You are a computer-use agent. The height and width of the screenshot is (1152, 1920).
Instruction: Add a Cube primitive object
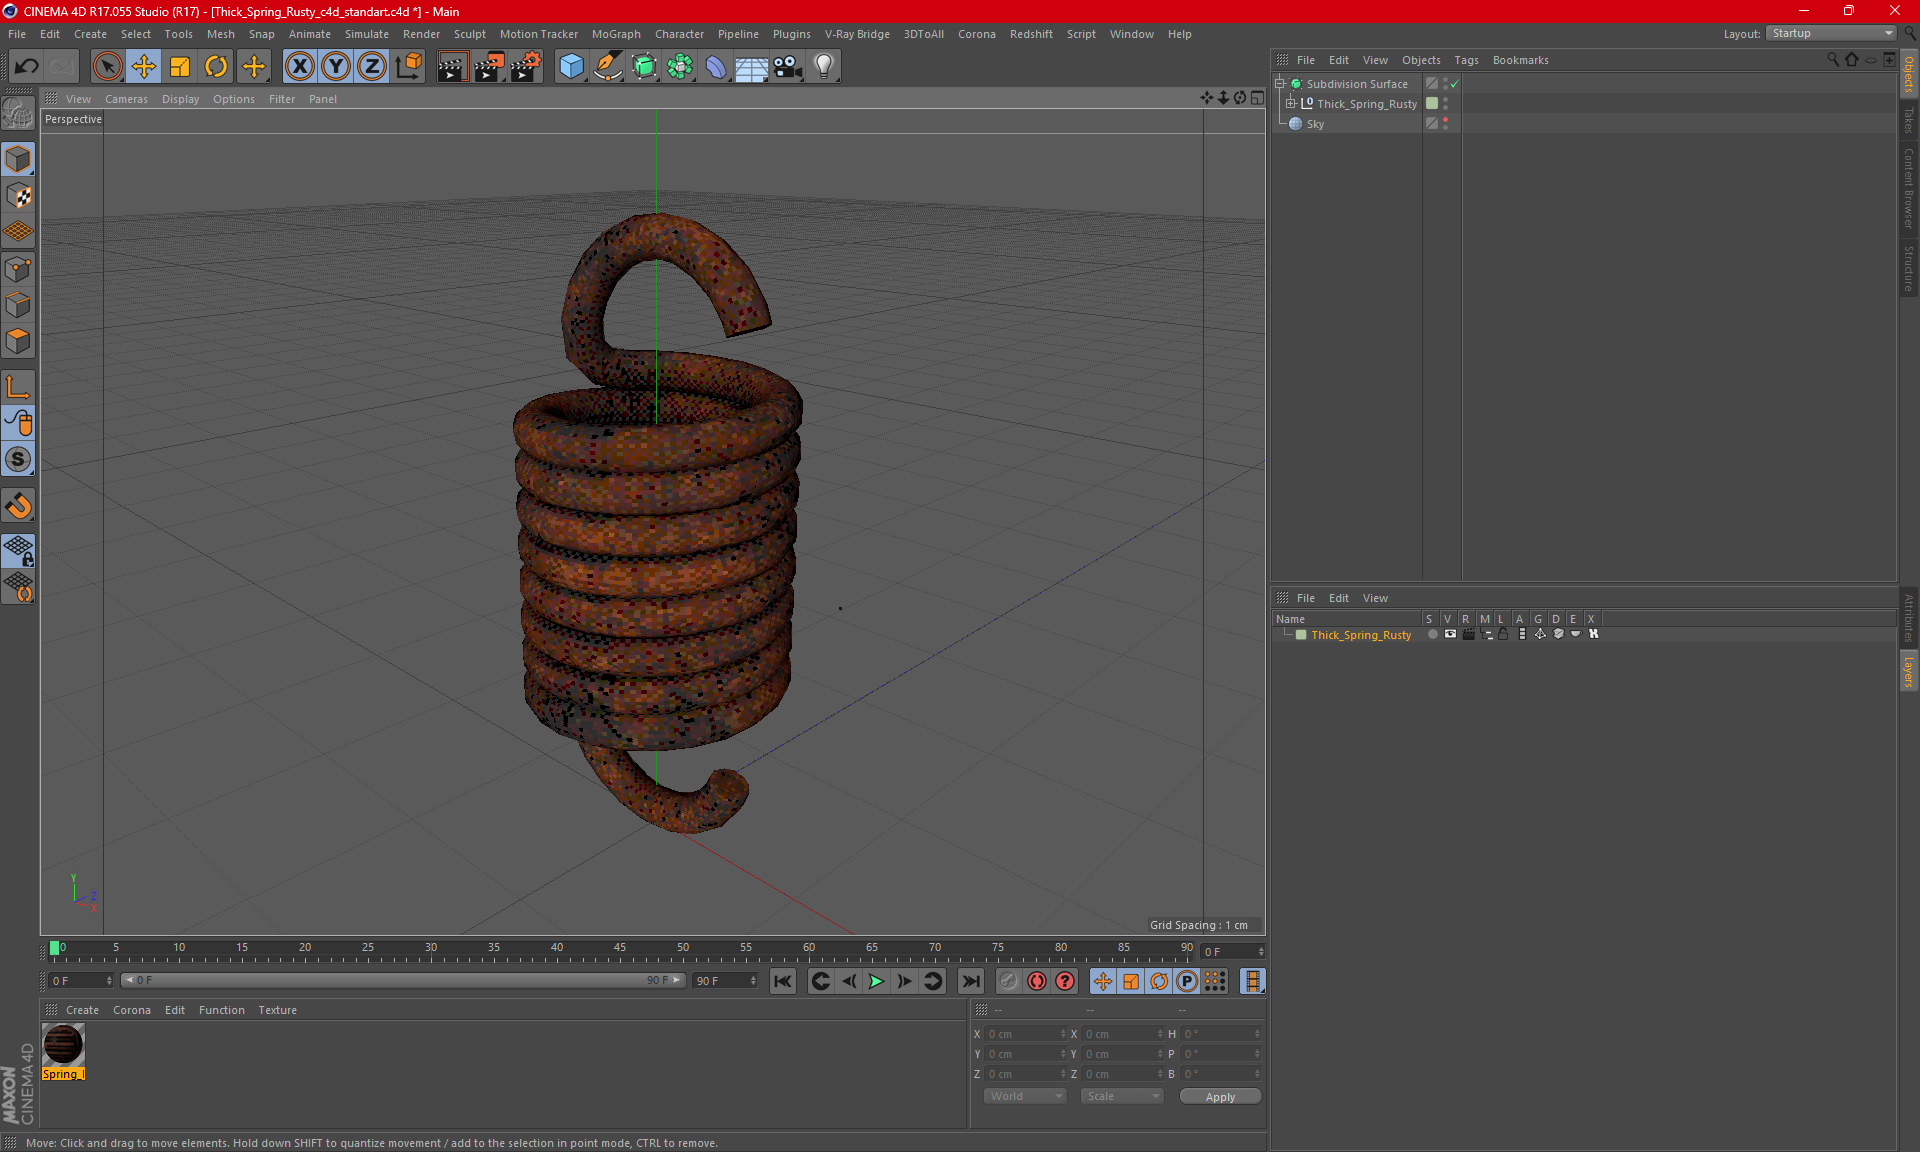pos(571,67)
